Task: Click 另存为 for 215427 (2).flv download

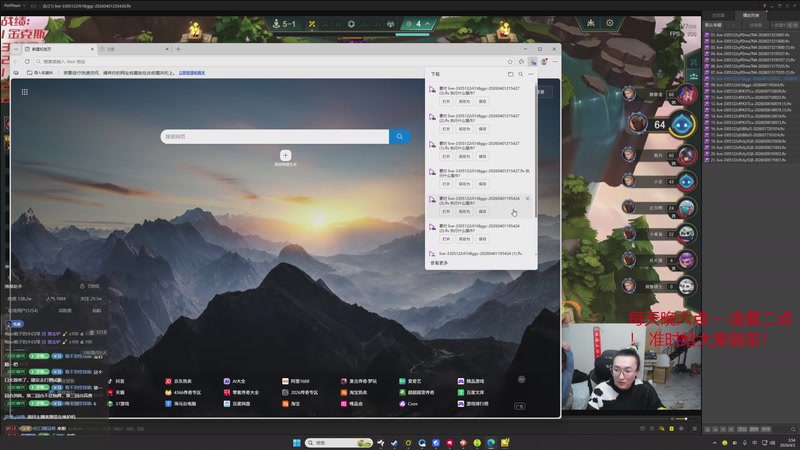Action: pos(464,129)
